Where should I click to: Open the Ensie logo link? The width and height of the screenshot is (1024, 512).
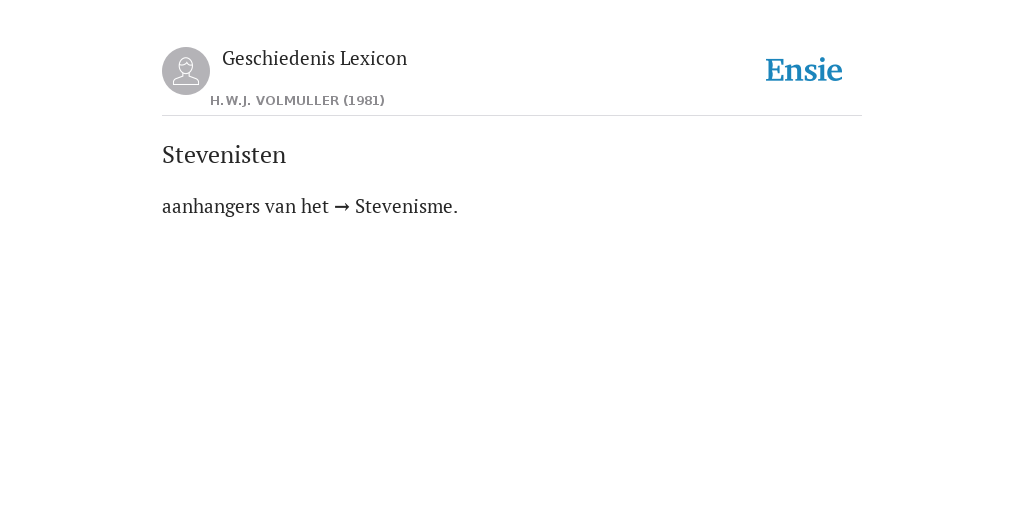[x=804, y=70]
